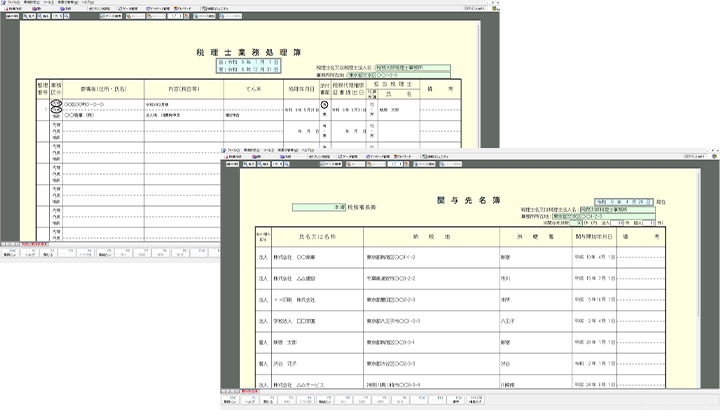Toggle the second circled 区分 option in row one
The height and width of the screenshot is (410, 720).
click(57, 113)
